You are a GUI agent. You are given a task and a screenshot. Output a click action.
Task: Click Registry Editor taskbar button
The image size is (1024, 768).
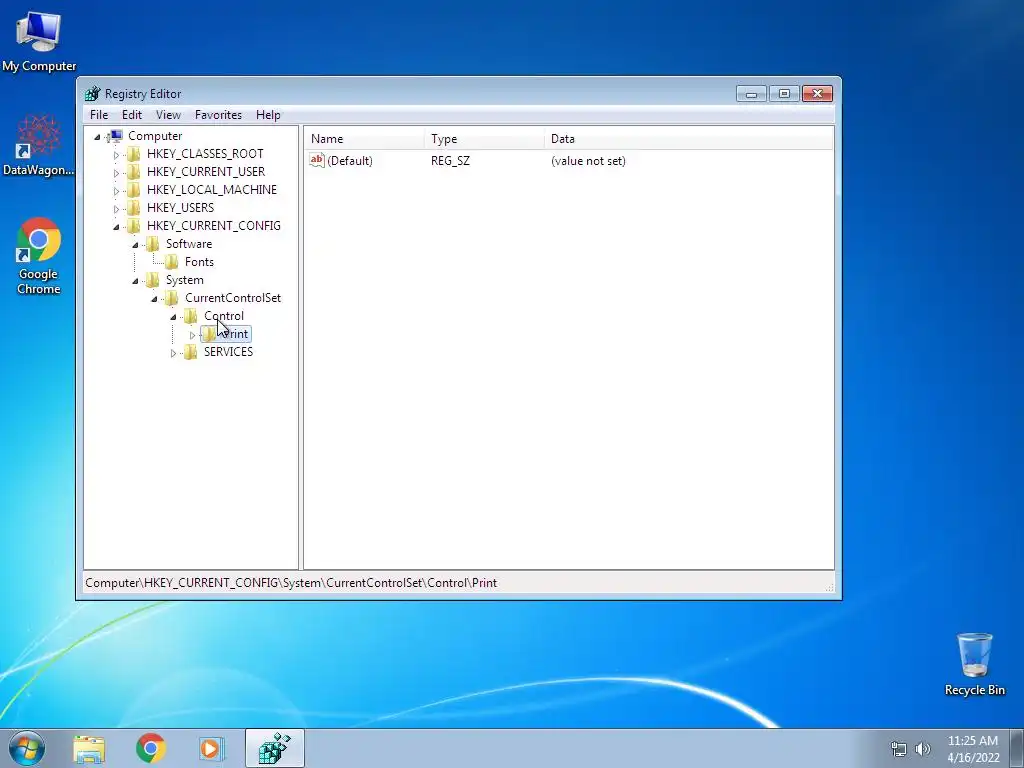(x=274, y=748)
